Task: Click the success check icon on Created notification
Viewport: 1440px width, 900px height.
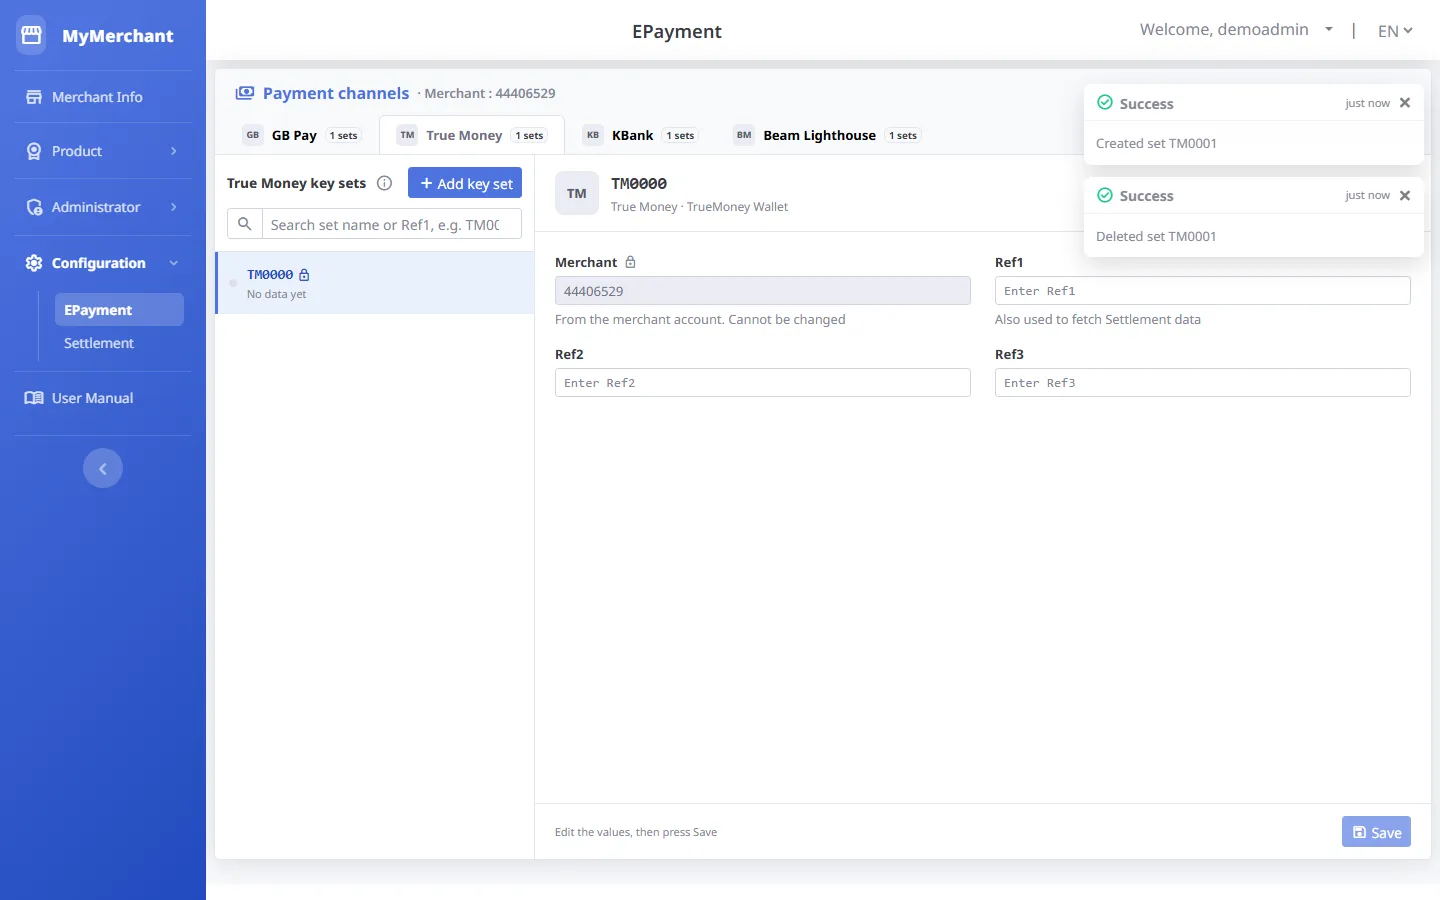Action: click(x=1105, y=102)
